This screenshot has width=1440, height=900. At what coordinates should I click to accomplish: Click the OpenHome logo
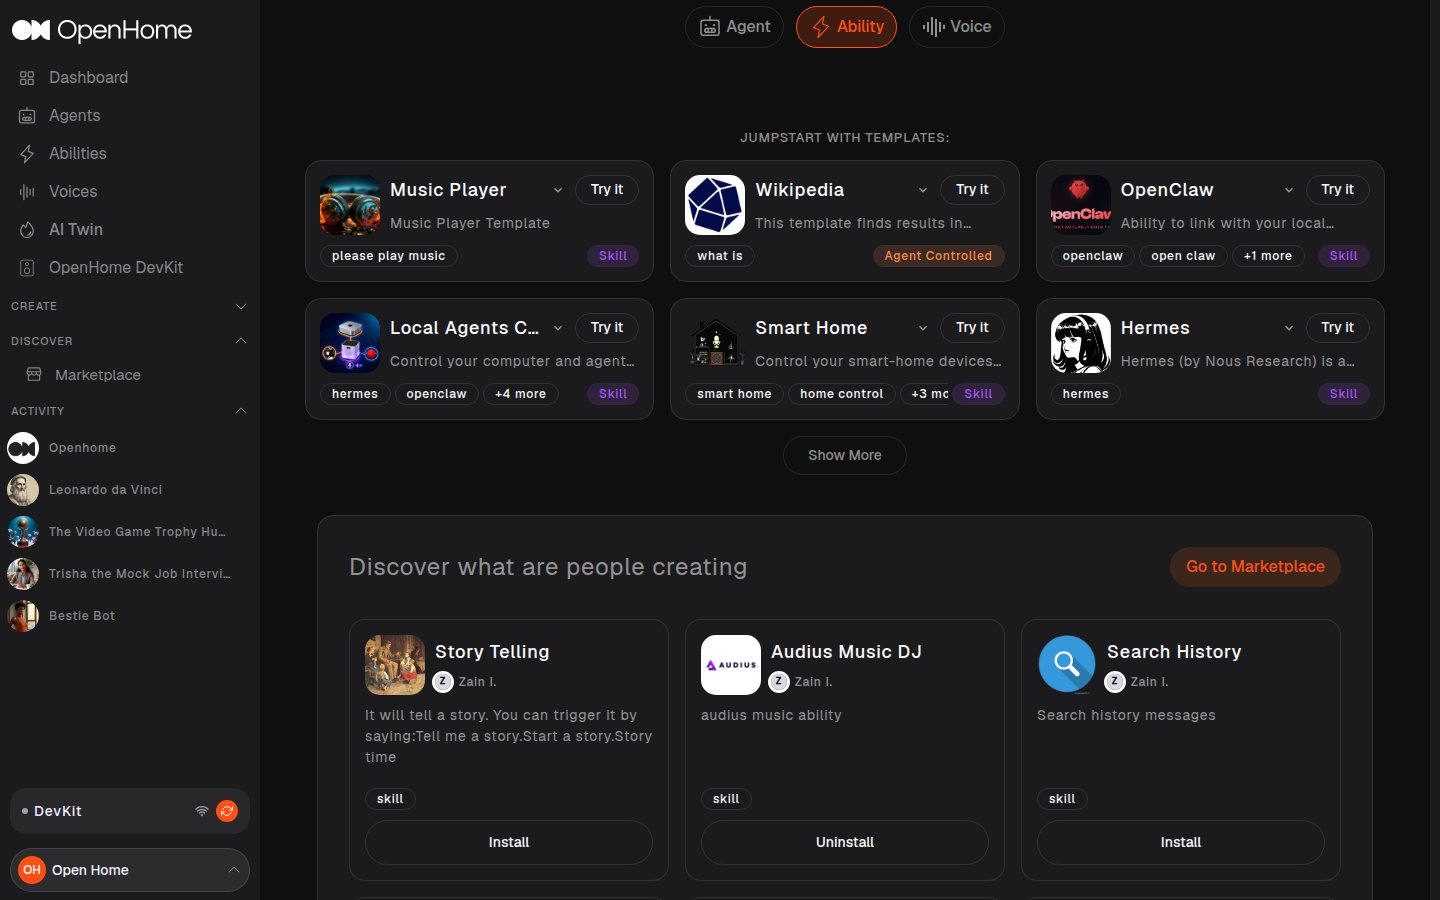coord(102,30)
